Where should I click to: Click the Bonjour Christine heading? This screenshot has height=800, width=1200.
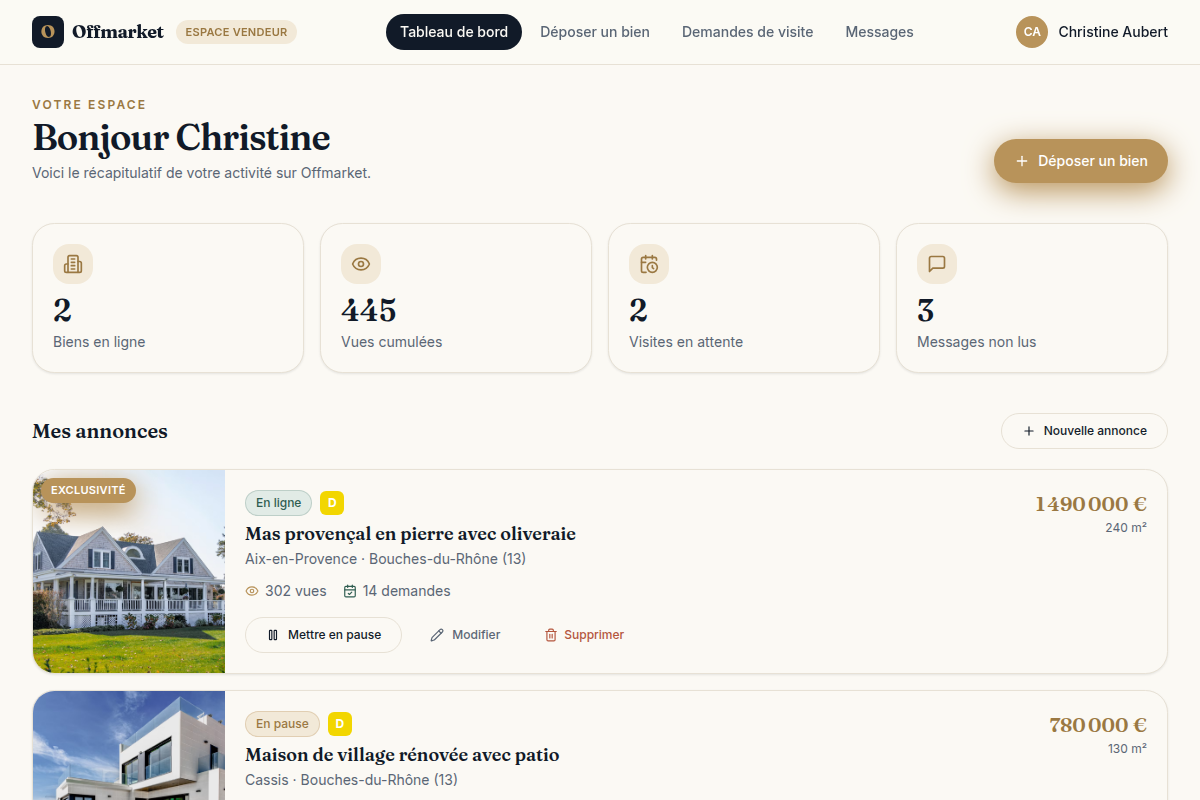[181, 138]
